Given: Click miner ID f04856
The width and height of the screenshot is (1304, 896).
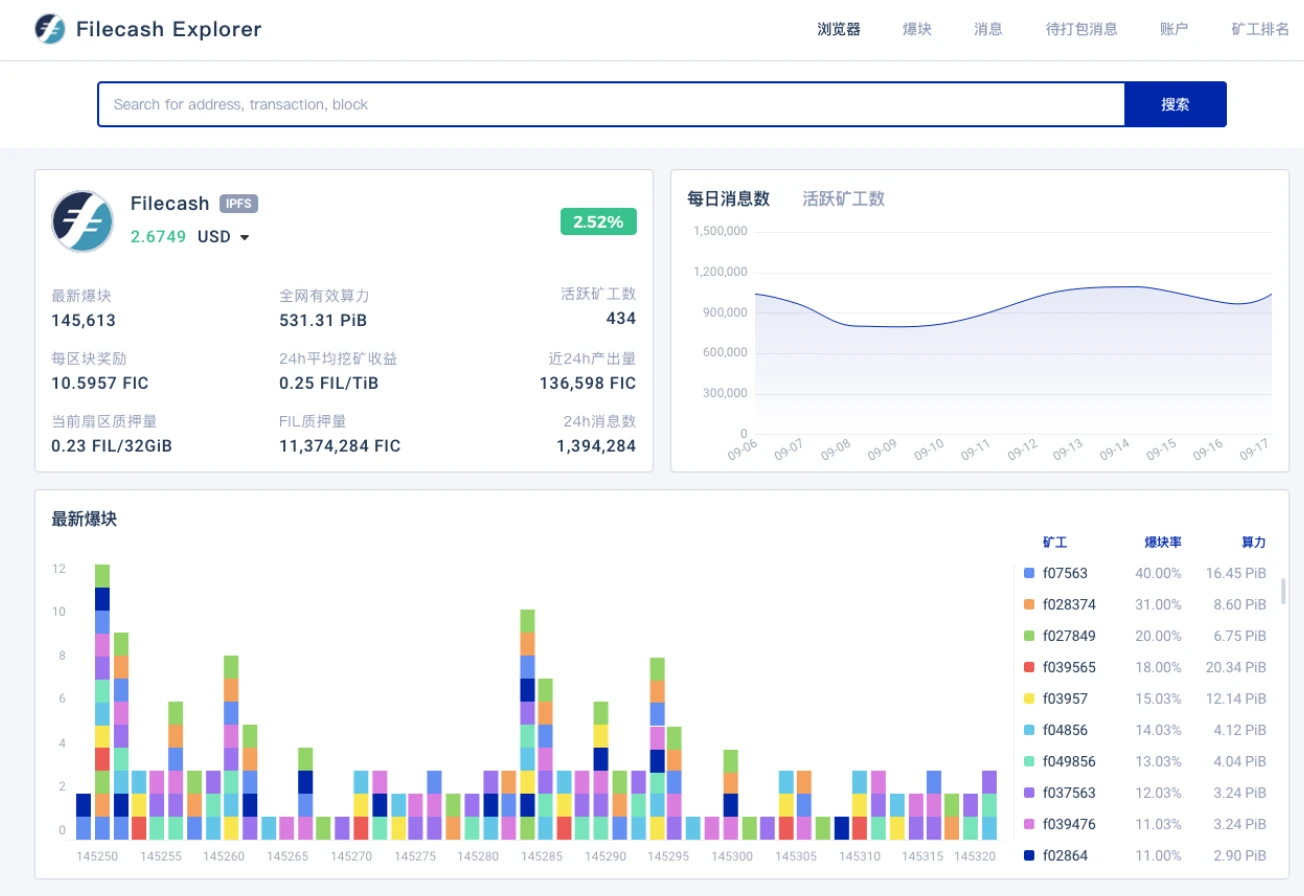Looking at the screenshot, I should pyautogui.click(x=1065, y=730).
